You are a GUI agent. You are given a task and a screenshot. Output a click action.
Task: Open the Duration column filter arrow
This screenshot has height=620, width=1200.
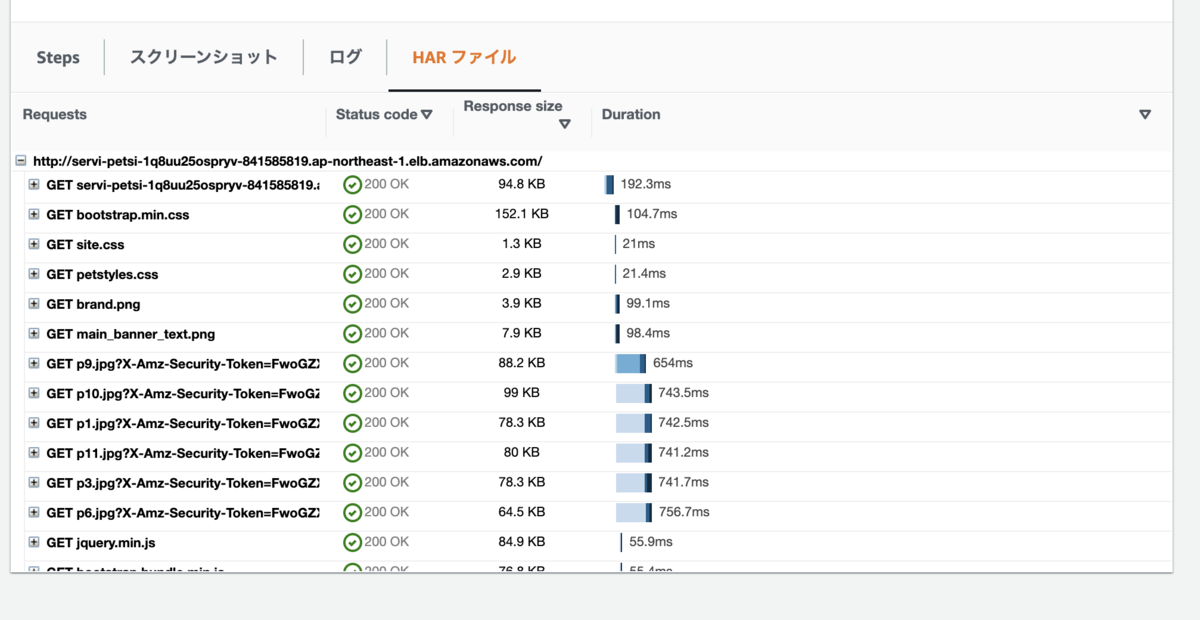(x=1145, y=115)
